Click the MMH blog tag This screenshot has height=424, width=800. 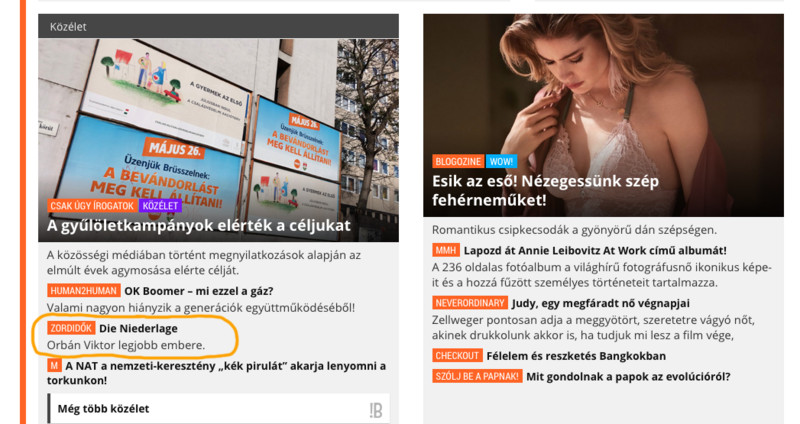click(x=446, y=251)
